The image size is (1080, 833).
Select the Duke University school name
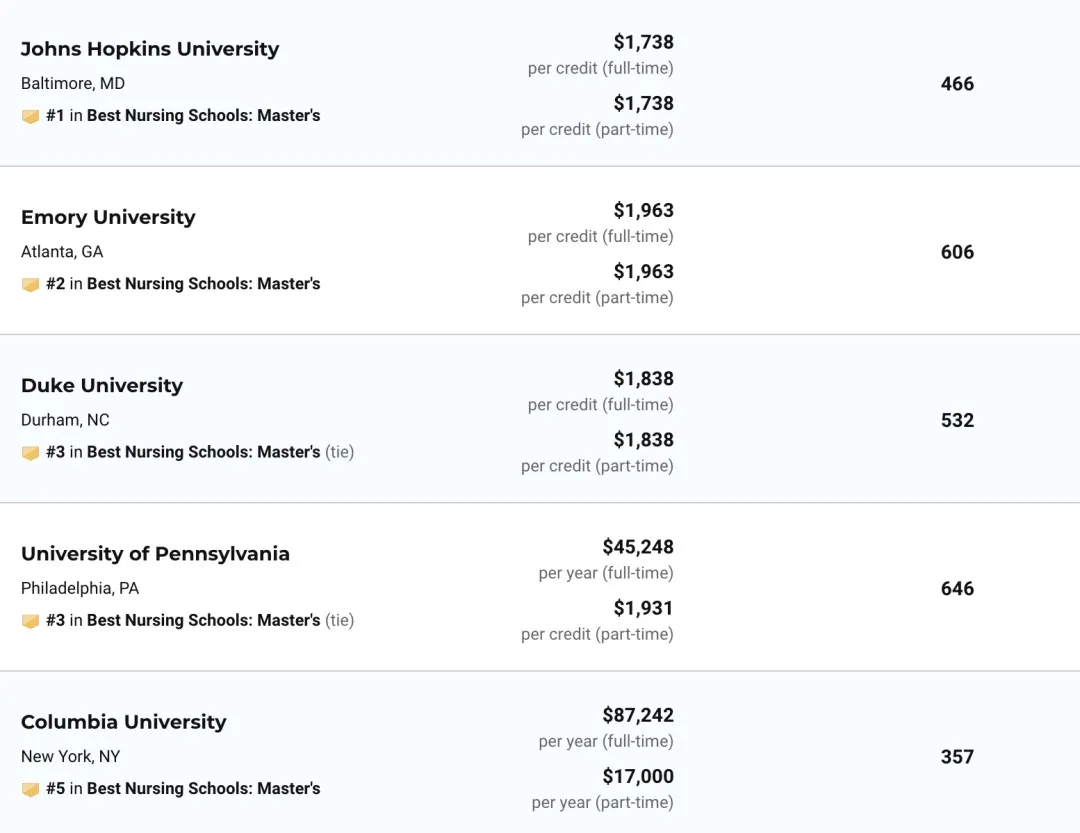pyautogui.click(x=102, y=385)
